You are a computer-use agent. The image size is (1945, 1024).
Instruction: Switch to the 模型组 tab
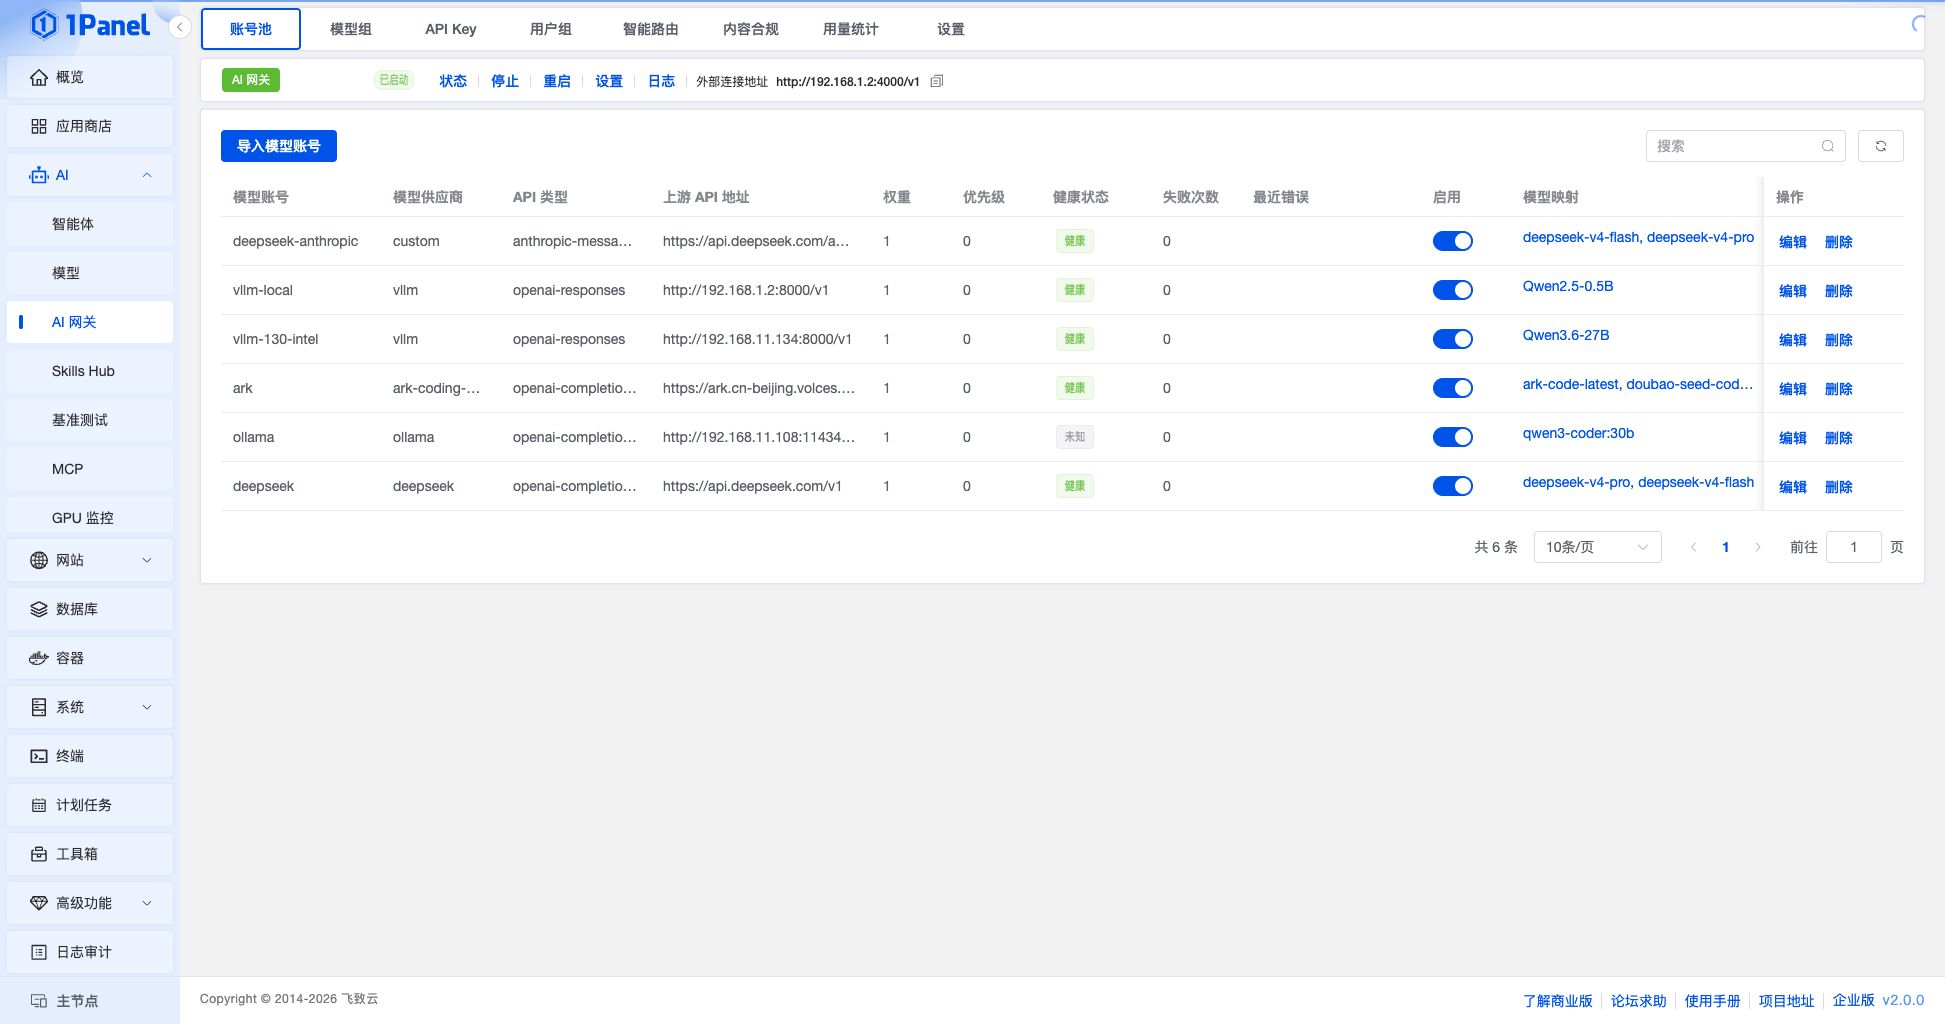coord(351,29)
